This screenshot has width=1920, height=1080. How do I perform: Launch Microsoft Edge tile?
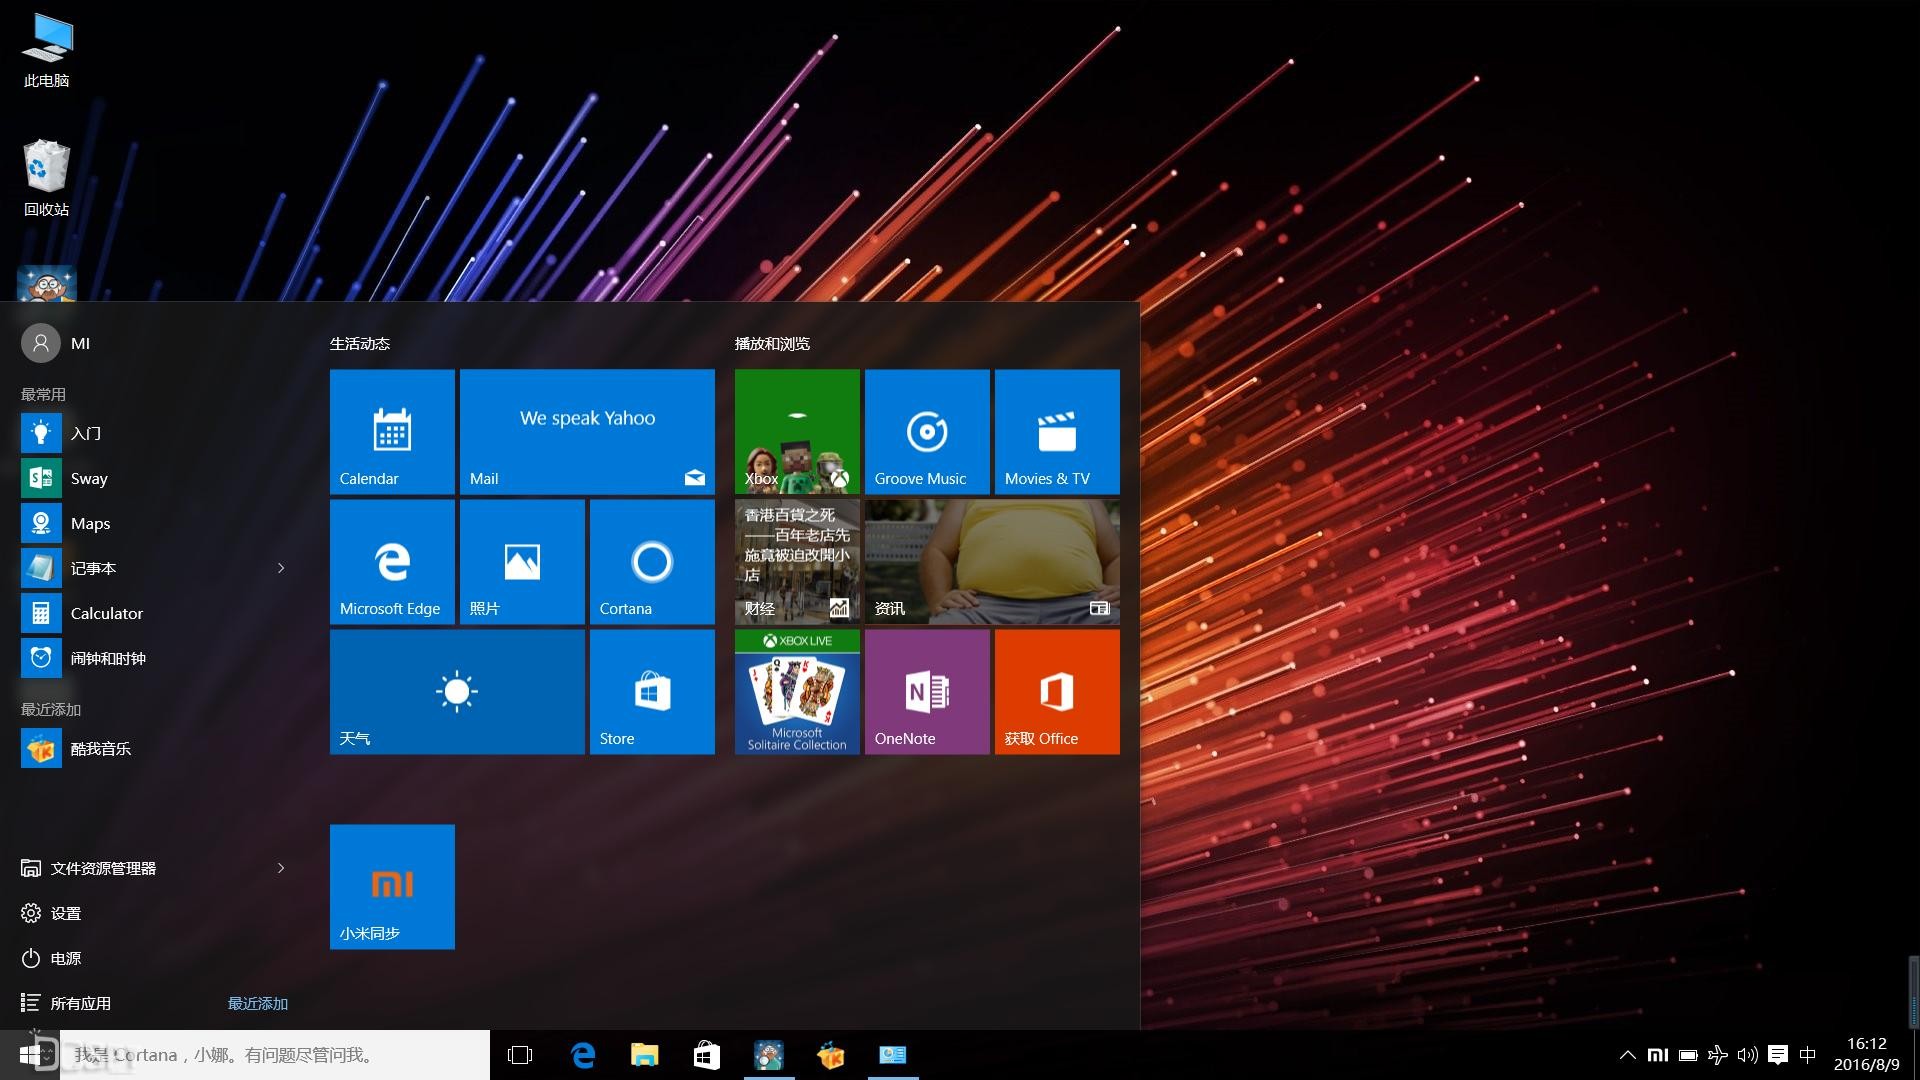pos(392,561)
